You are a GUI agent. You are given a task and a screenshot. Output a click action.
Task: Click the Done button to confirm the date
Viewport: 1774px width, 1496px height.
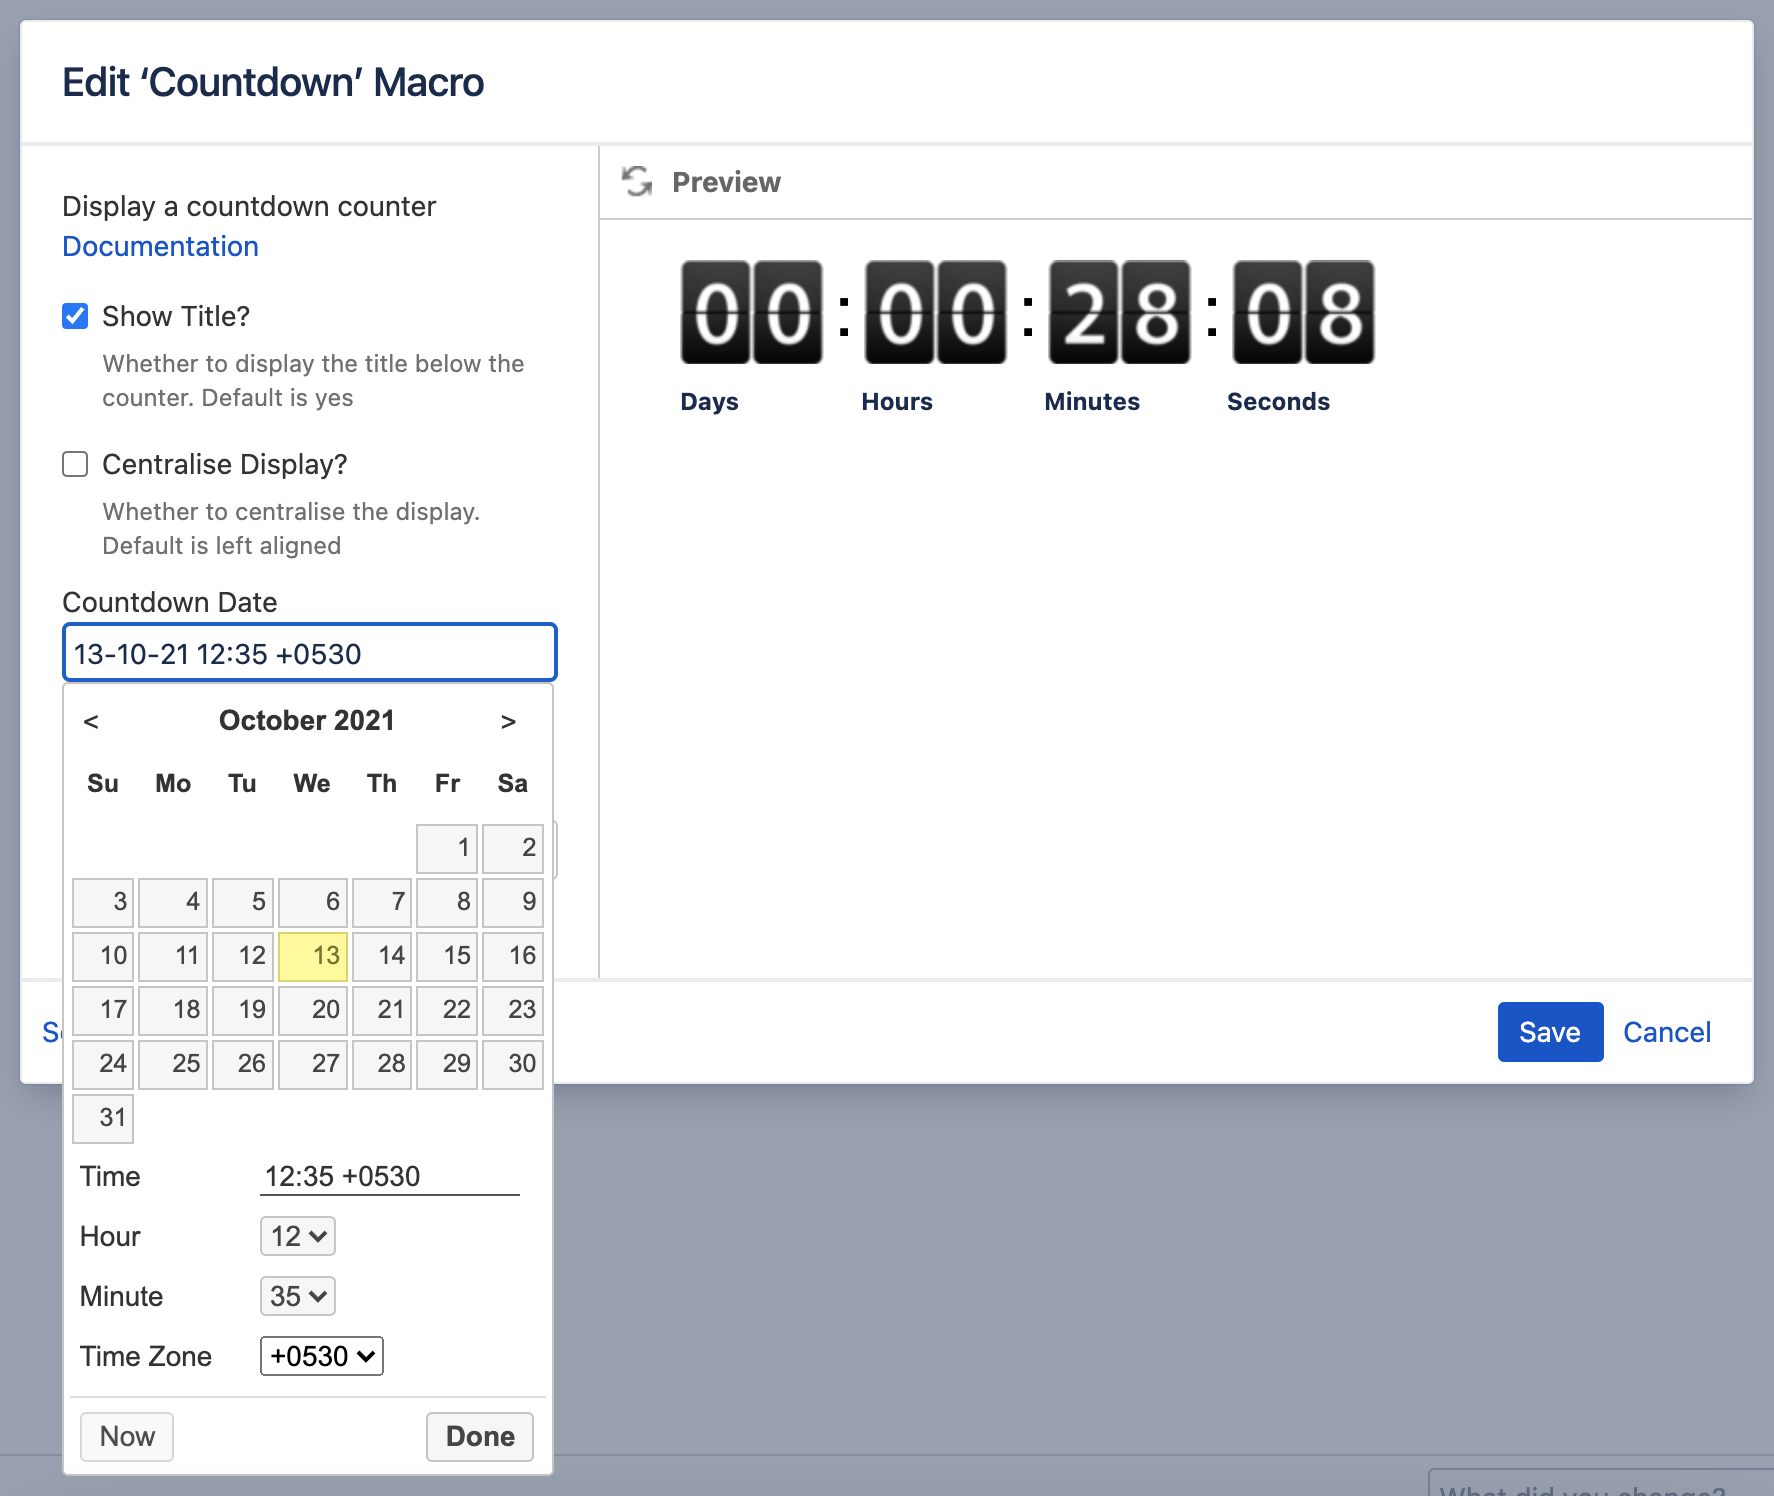pos(479,1436)
